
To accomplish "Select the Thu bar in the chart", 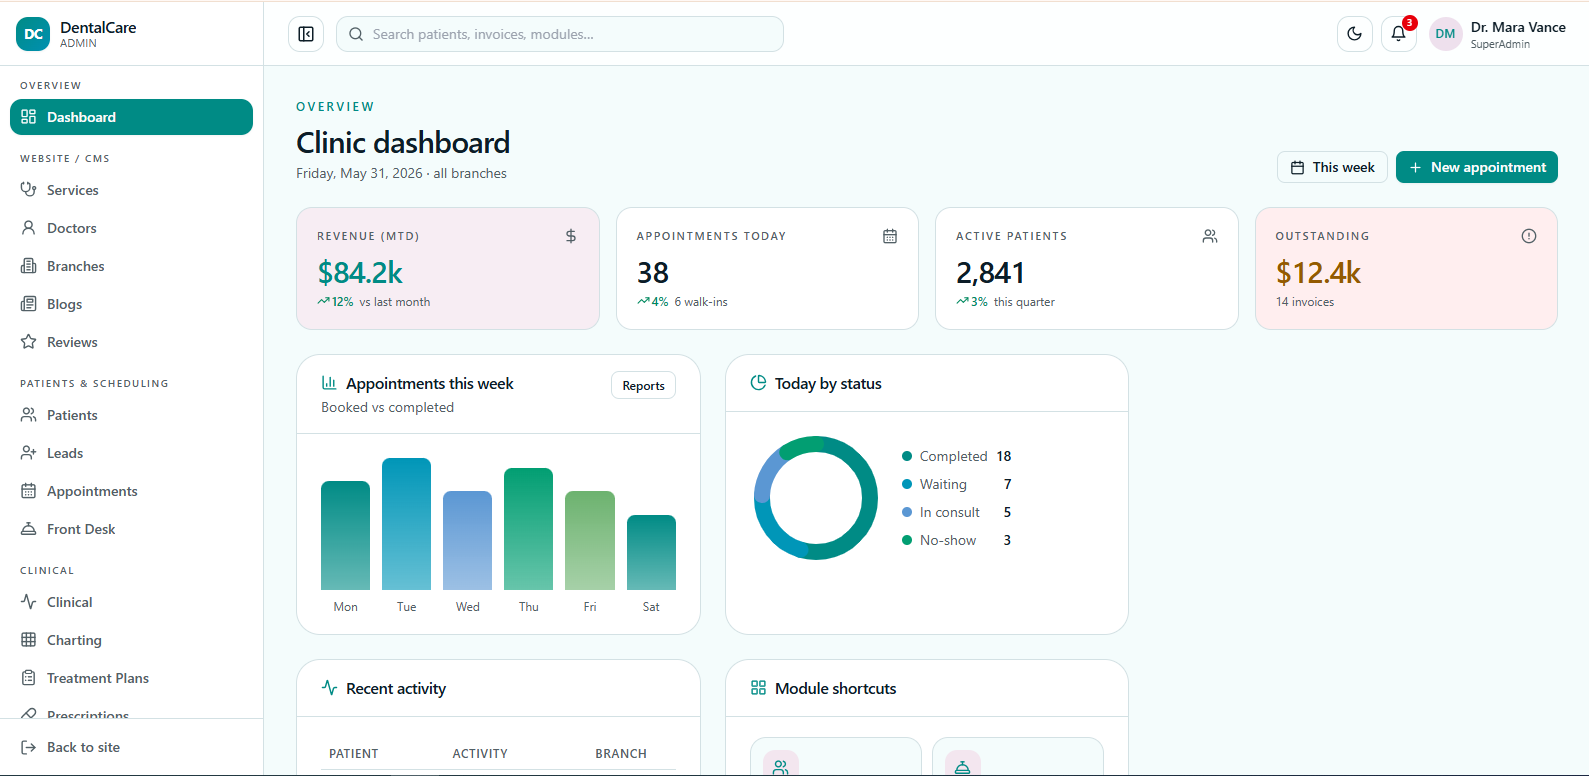I will click(x=528, y=529).
